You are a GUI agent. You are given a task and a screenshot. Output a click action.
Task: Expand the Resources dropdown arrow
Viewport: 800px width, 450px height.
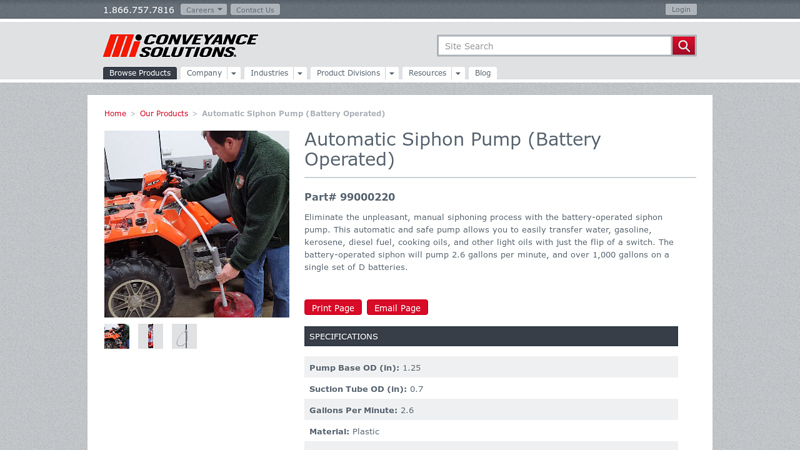(x=458, y=73)
